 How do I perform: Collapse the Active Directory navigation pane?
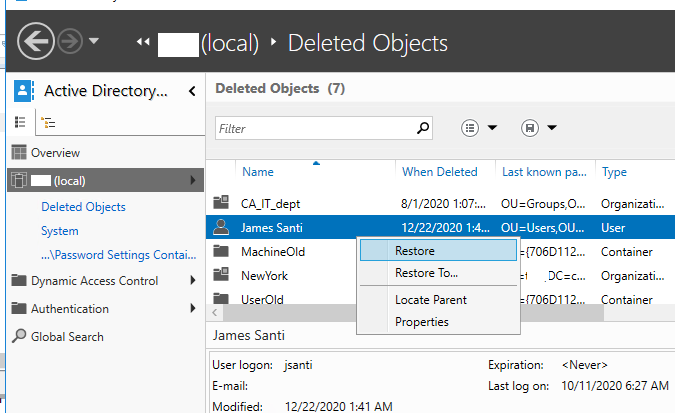click(x=191, y=91)
